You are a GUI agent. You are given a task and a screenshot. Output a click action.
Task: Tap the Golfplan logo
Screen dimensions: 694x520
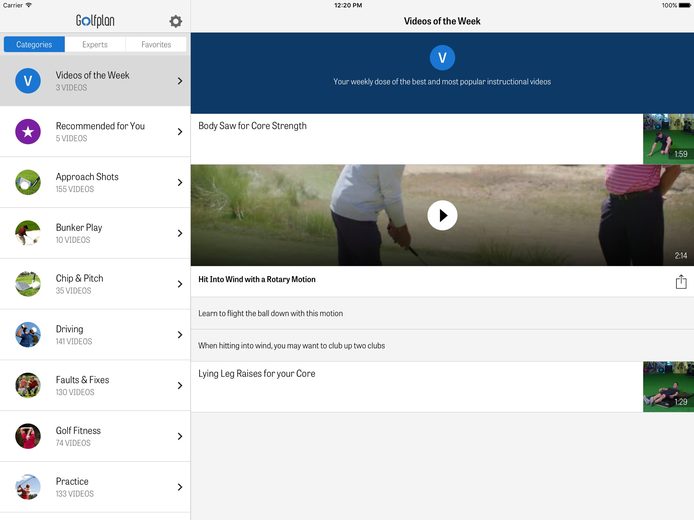(95, 21)
